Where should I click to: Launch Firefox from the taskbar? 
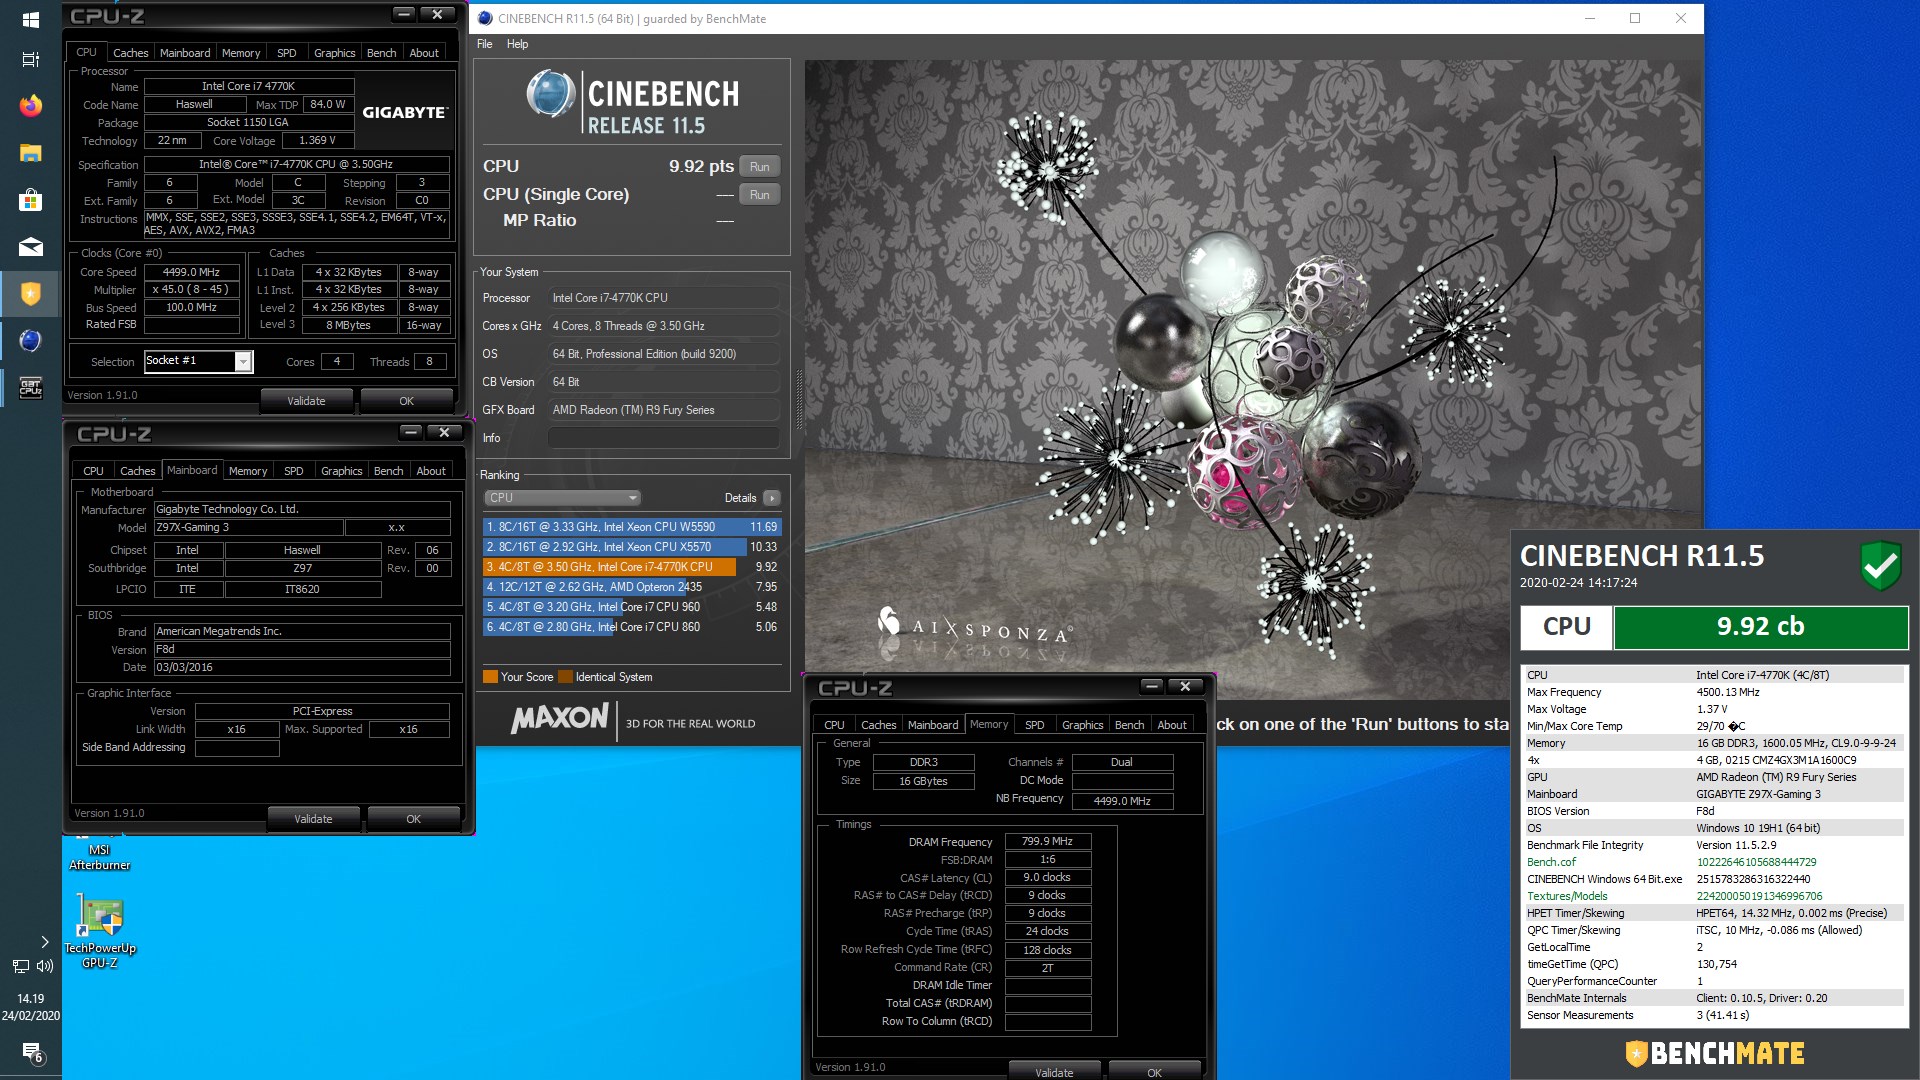(30, 105)
